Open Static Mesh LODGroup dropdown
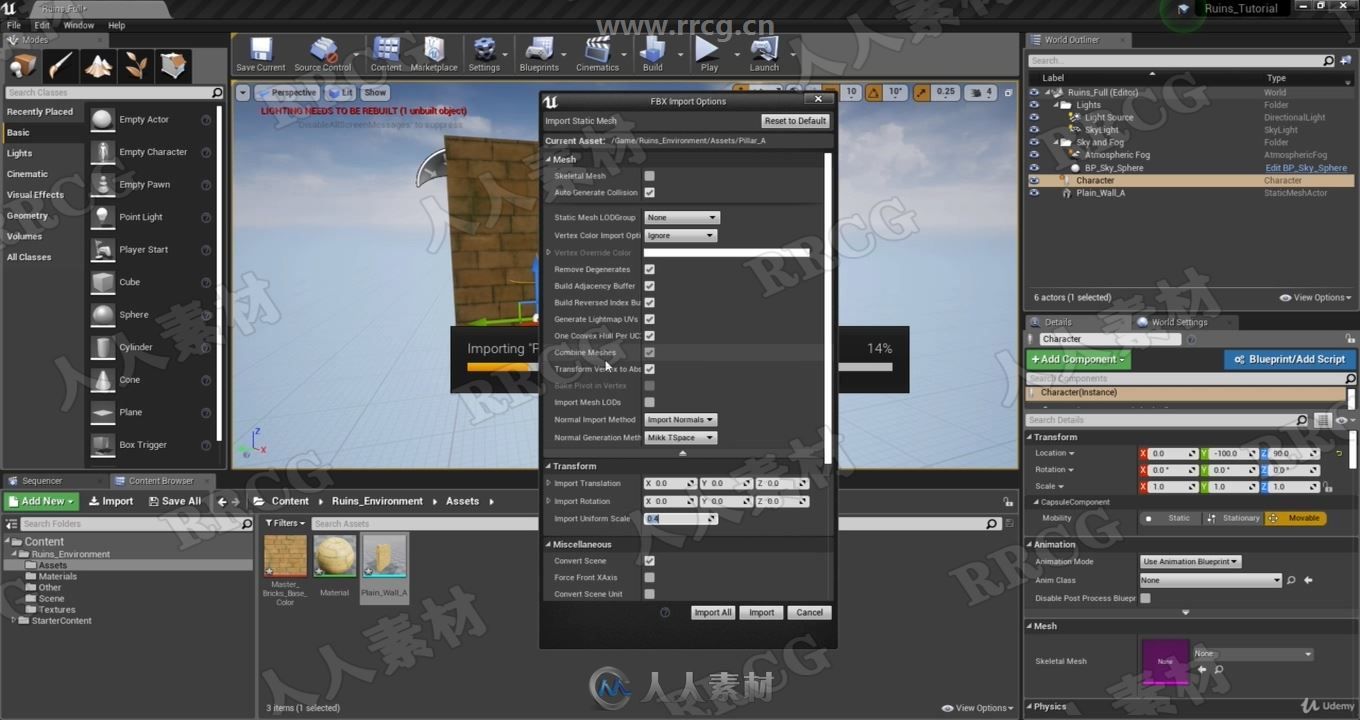This screenshot has height=720, width=1360. [681, 218]
